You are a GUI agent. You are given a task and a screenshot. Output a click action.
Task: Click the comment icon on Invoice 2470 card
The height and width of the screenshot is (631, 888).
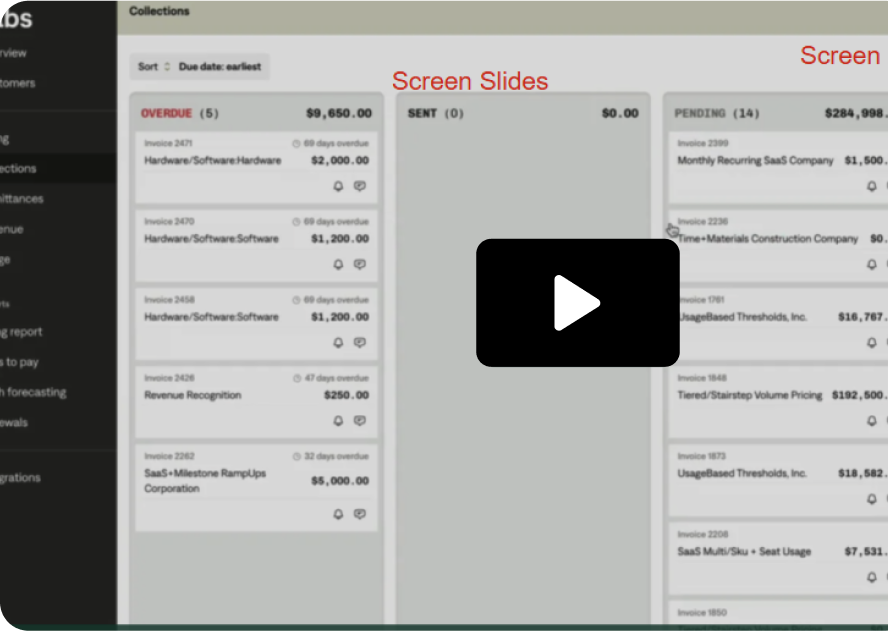click(360, 264)
